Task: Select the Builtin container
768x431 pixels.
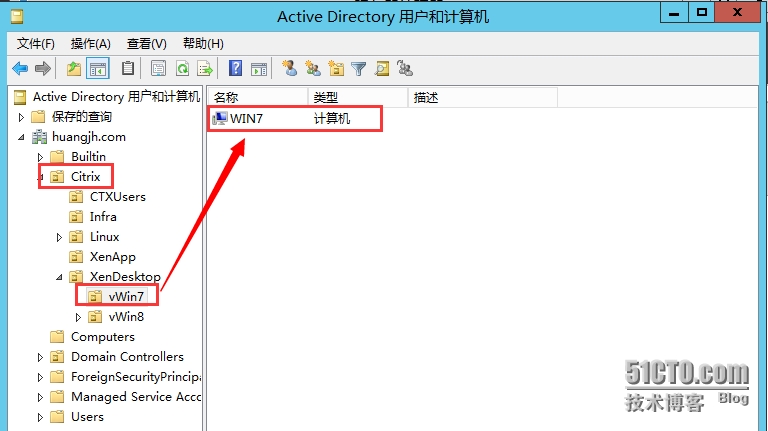Action: click(x=88, y=157)
